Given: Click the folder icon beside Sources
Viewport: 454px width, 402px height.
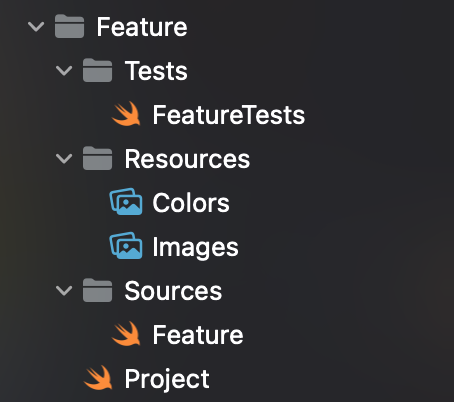Looking at the screenshot, I should click(97, 290).
